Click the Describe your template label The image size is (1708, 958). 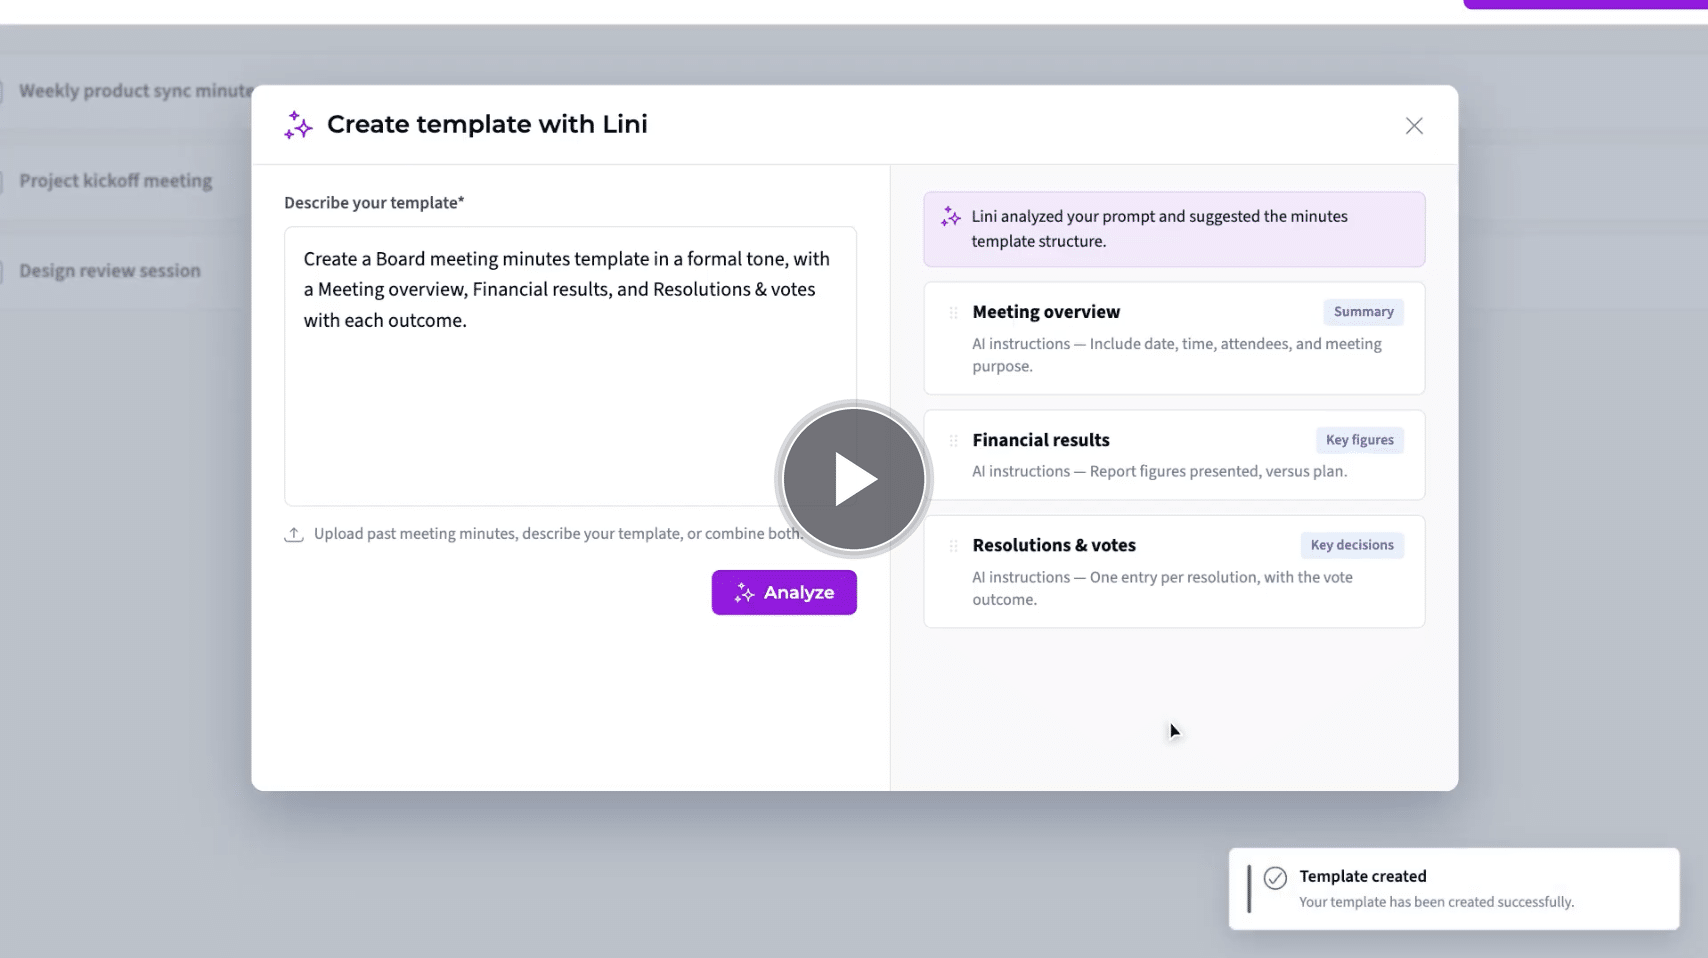pyautogui.click(x=374, y=203)
